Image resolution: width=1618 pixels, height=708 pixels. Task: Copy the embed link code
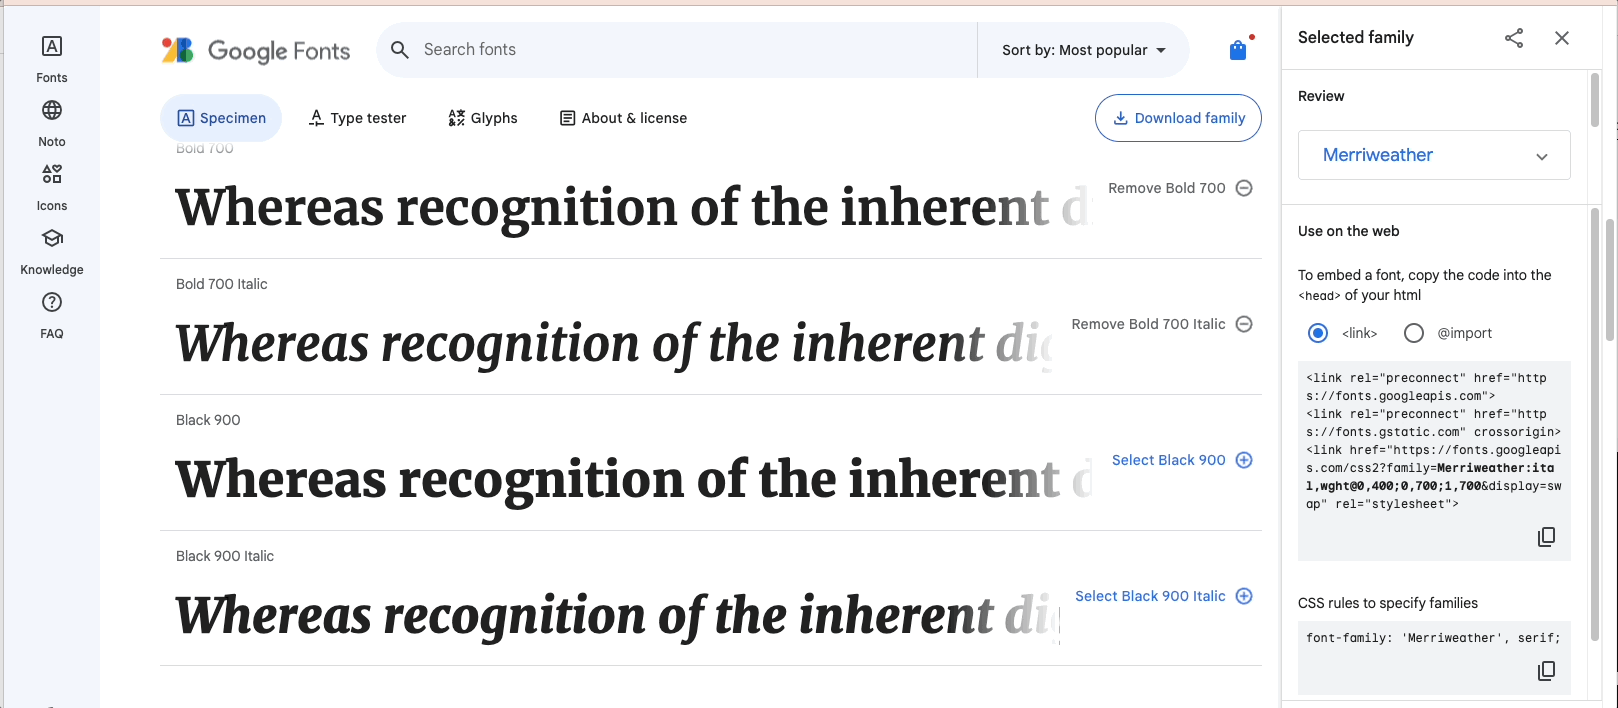tap(1546, 536)
